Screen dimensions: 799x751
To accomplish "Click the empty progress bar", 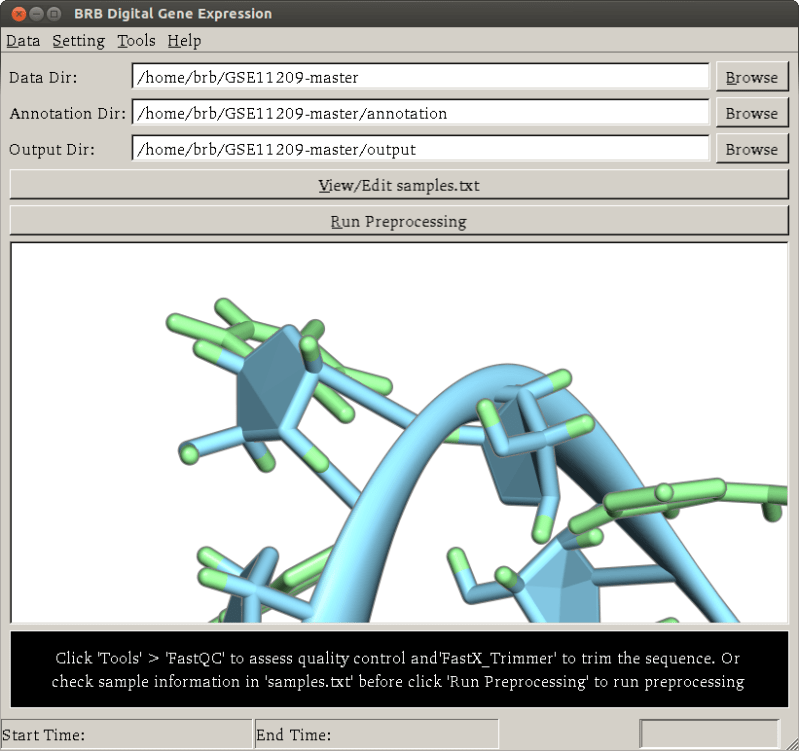I will [x=709, y=734].
